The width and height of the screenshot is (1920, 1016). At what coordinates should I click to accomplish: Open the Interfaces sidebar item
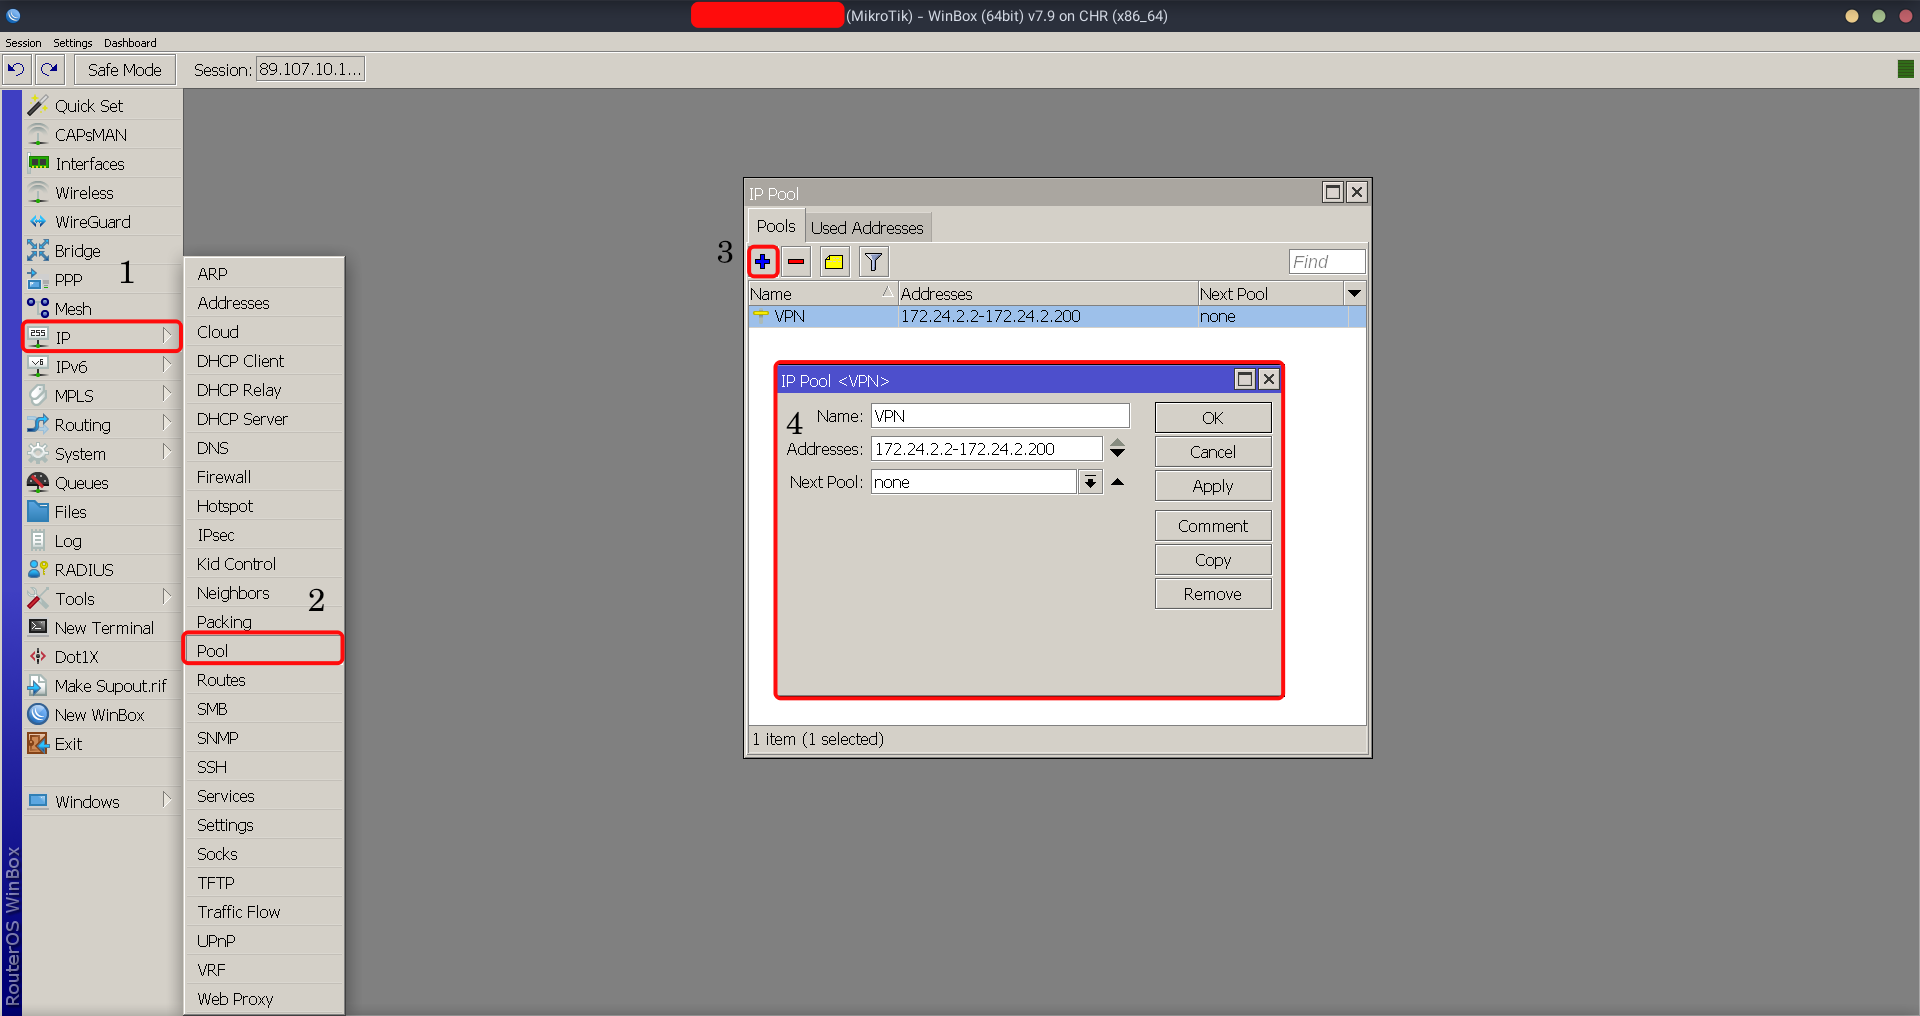click(x=102, y=164)
